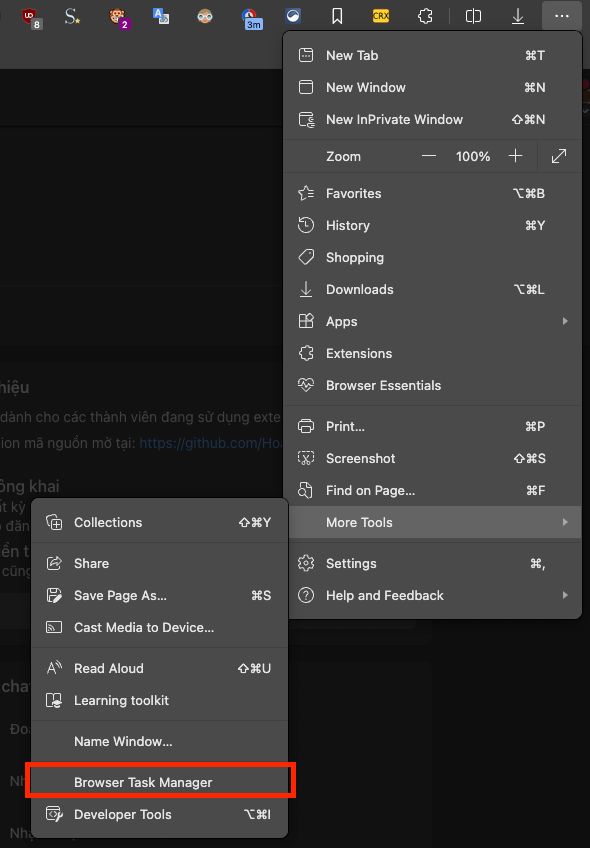Open Learning toolkit
Screen dimensions: 590x848
point(160,700)
